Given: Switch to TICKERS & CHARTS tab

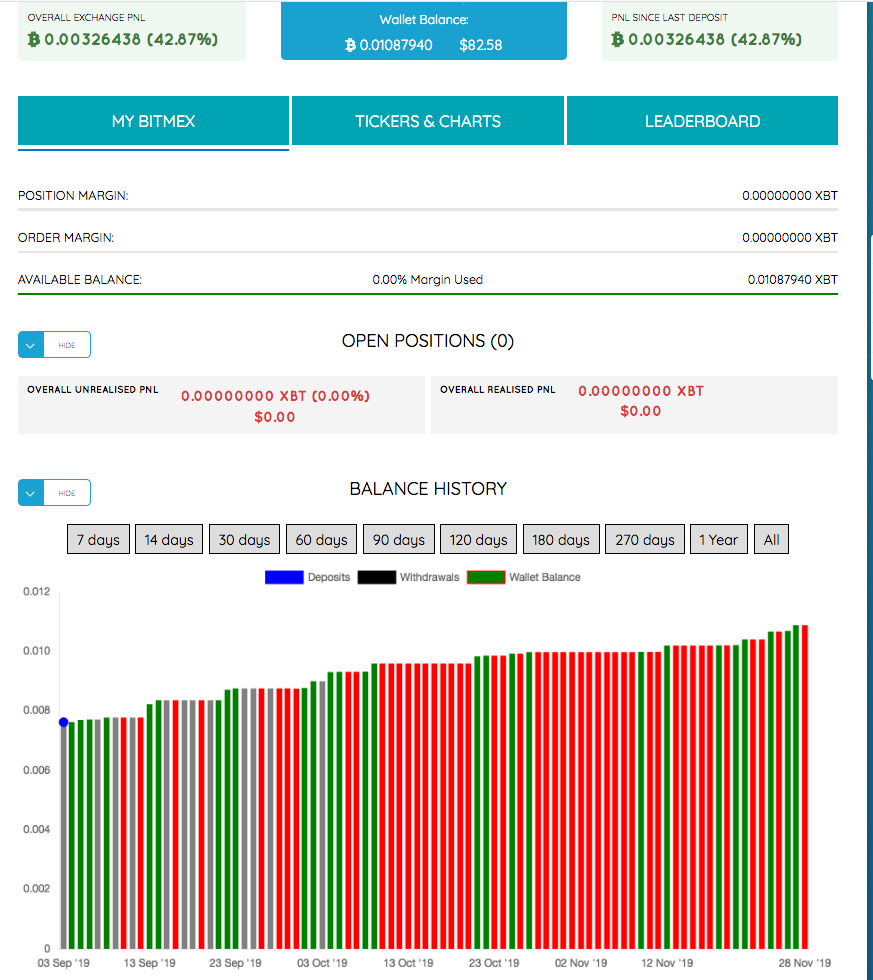Looking at the screenshot, I should tap(427, 121).
